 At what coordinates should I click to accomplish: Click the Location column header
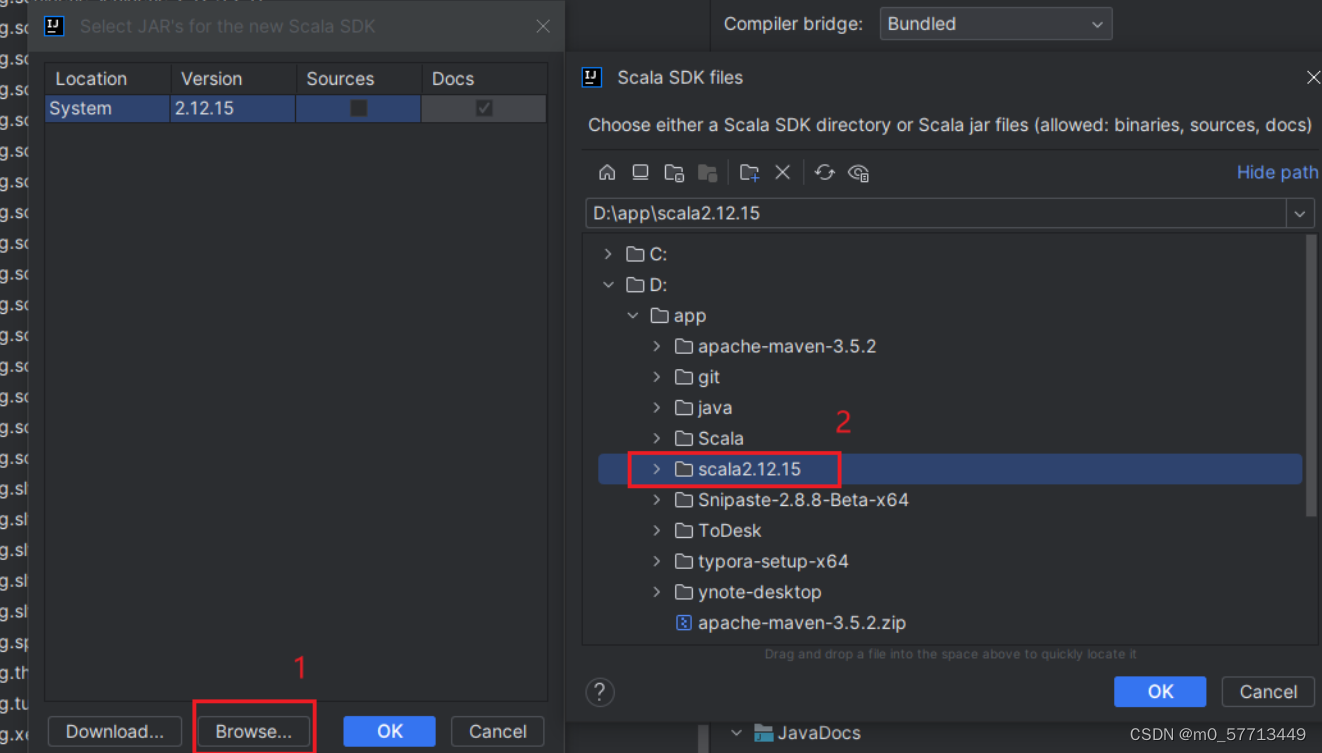tap(108, 79)
